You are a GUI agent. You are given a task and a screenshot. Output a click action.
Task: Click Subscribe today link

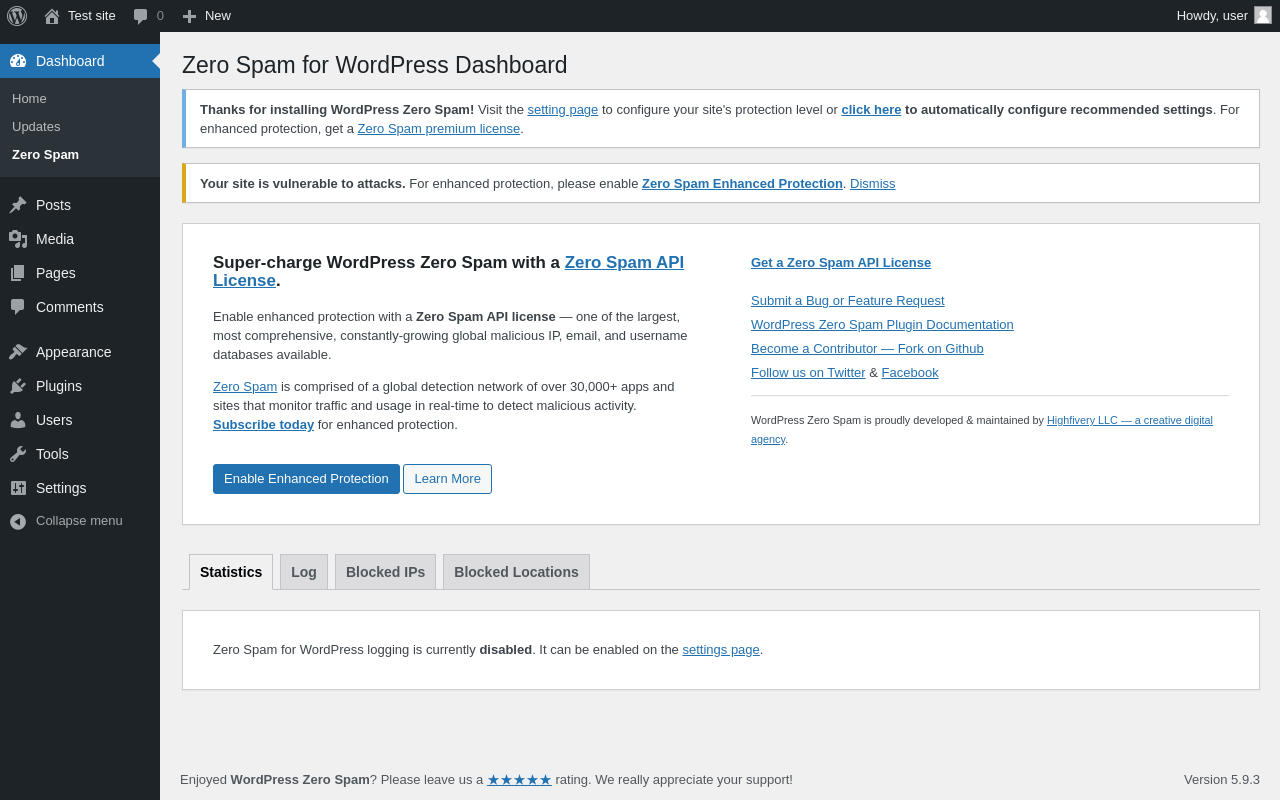point(263,424)
